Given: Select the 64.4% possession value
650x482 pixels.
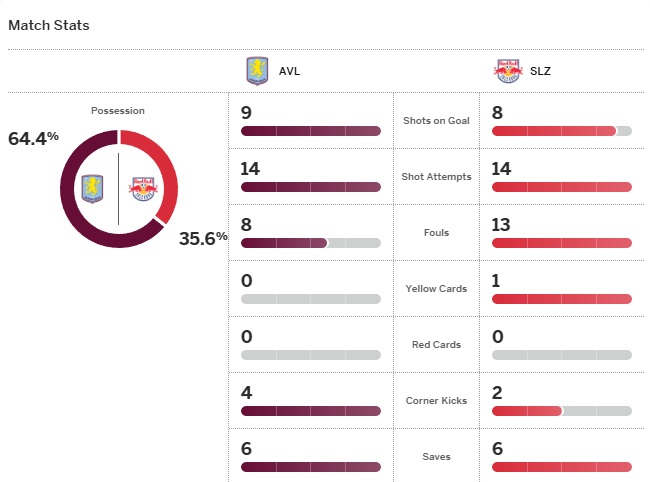Looking at the screenshot, I should 33,139.
